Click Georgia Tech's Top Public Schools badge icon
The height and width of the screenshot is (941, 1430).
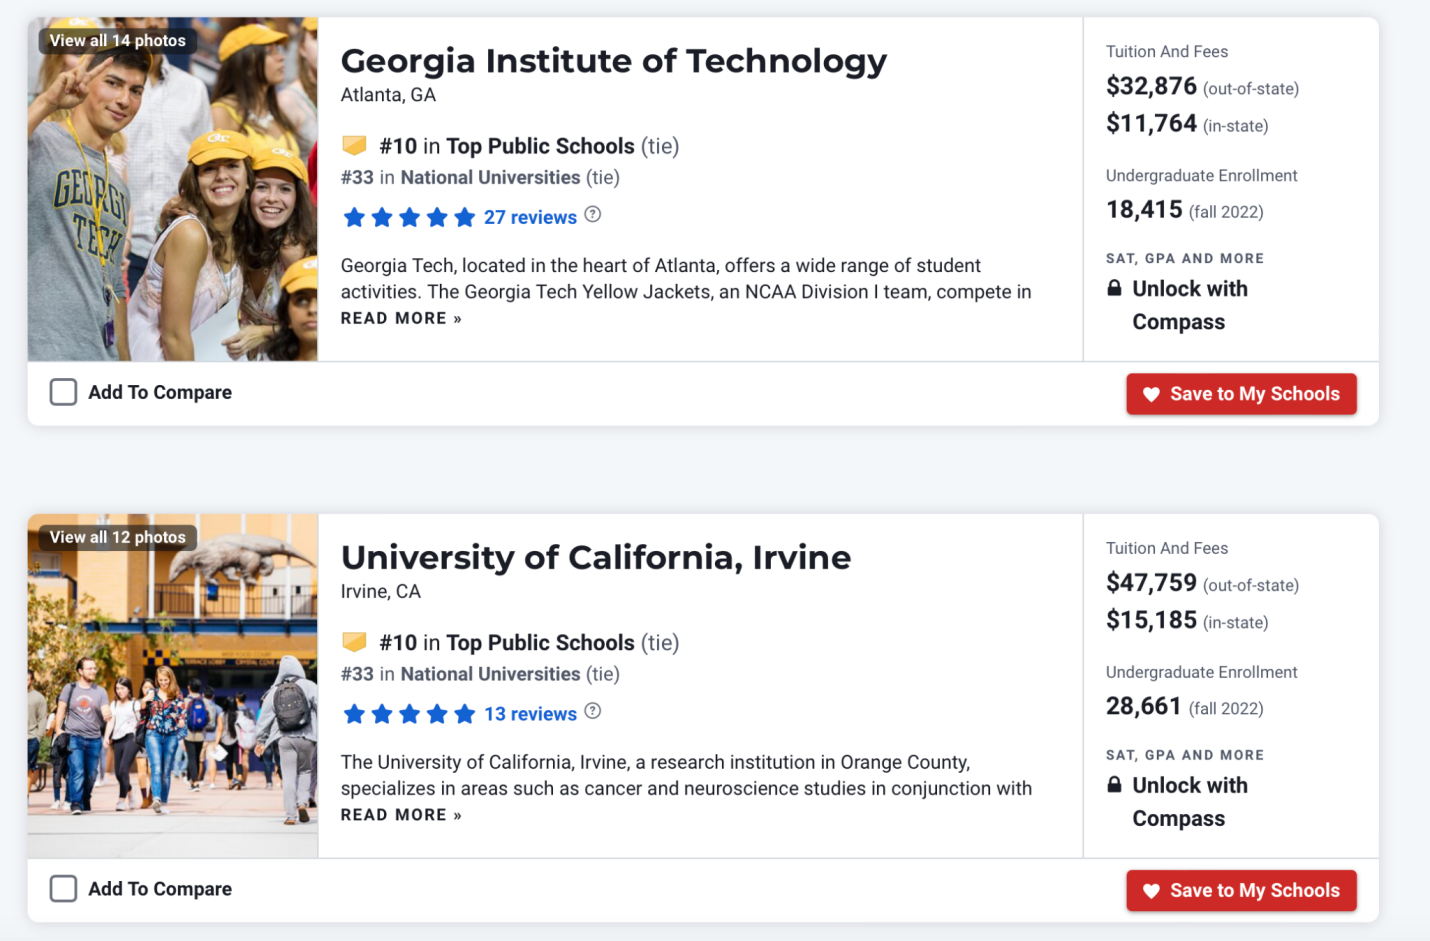354,146
